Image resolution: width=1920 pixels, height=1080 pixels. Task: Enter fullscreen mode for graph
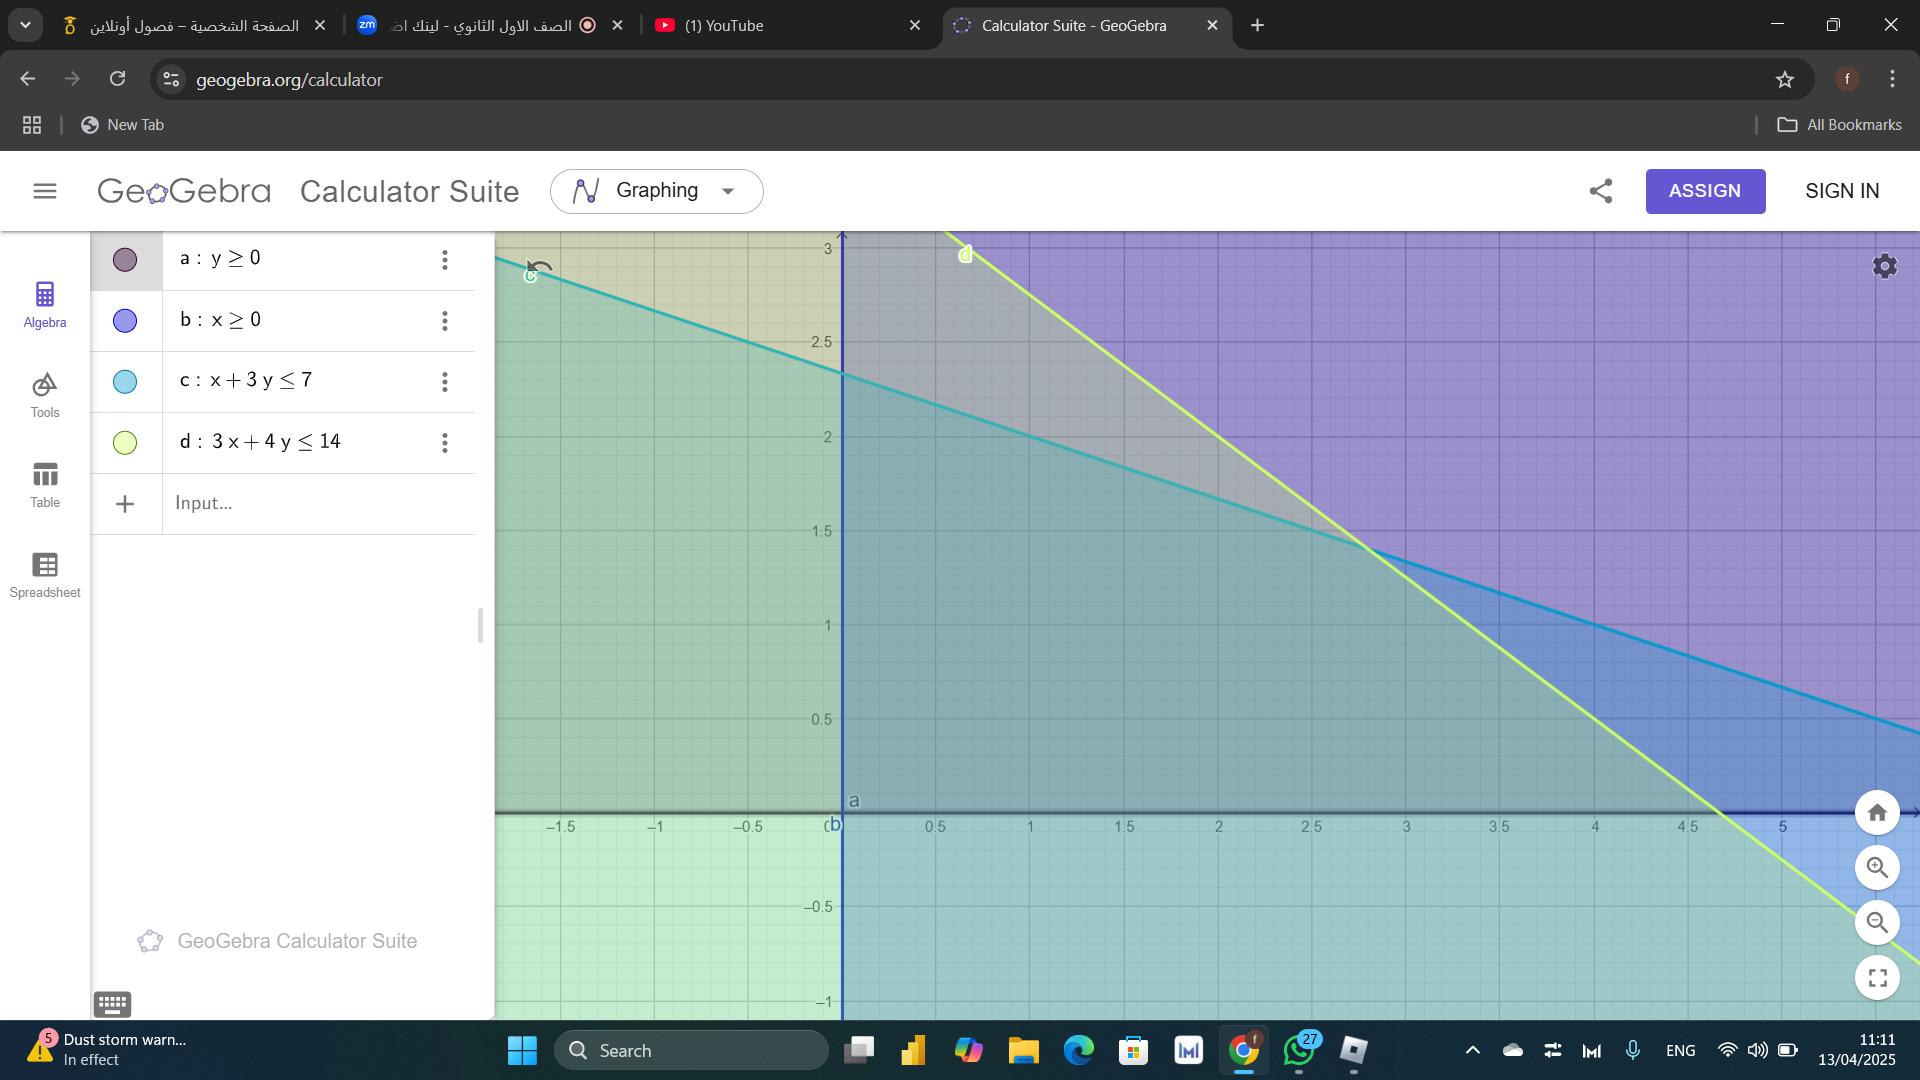point(1877,978)
